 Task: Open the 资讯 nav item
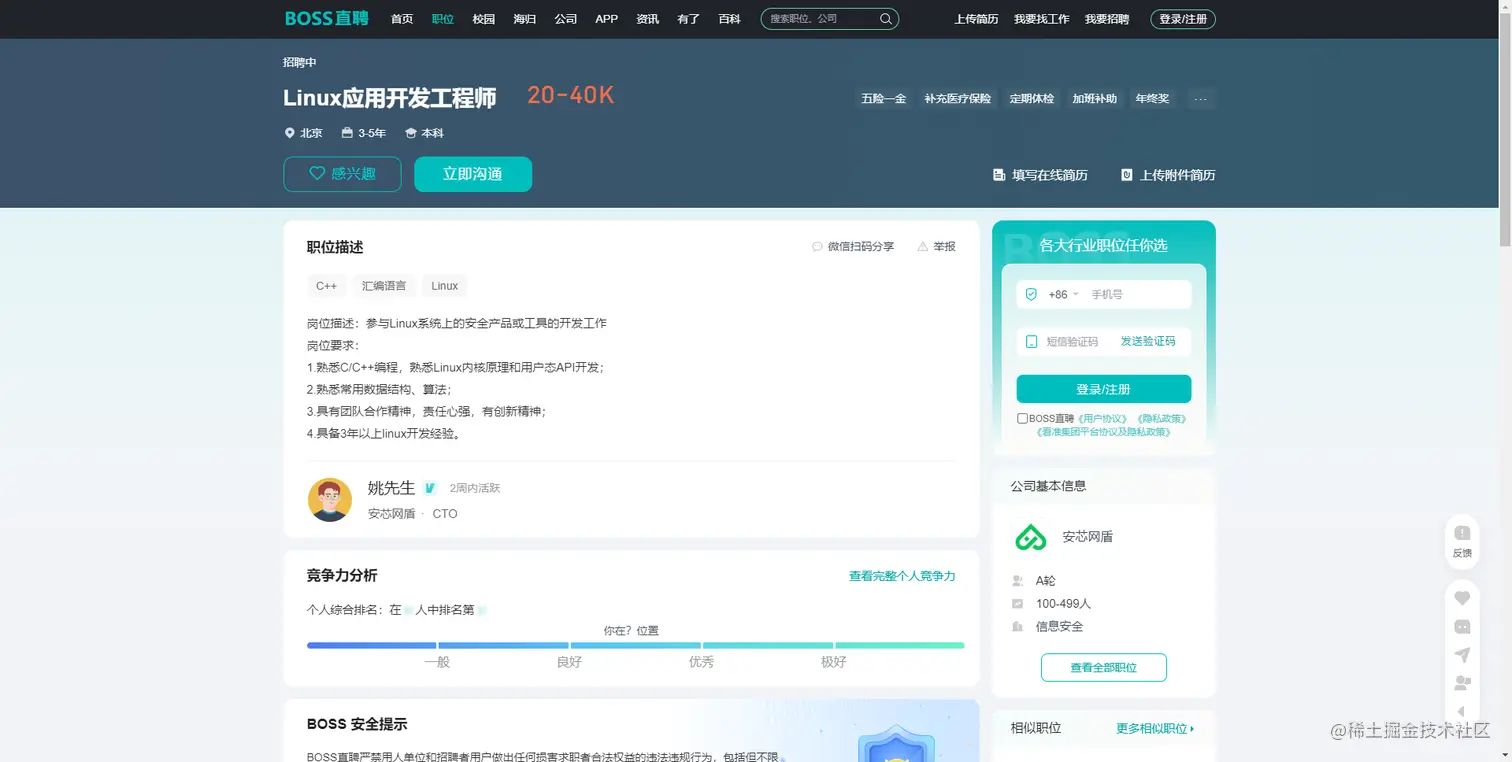[648, 19]
